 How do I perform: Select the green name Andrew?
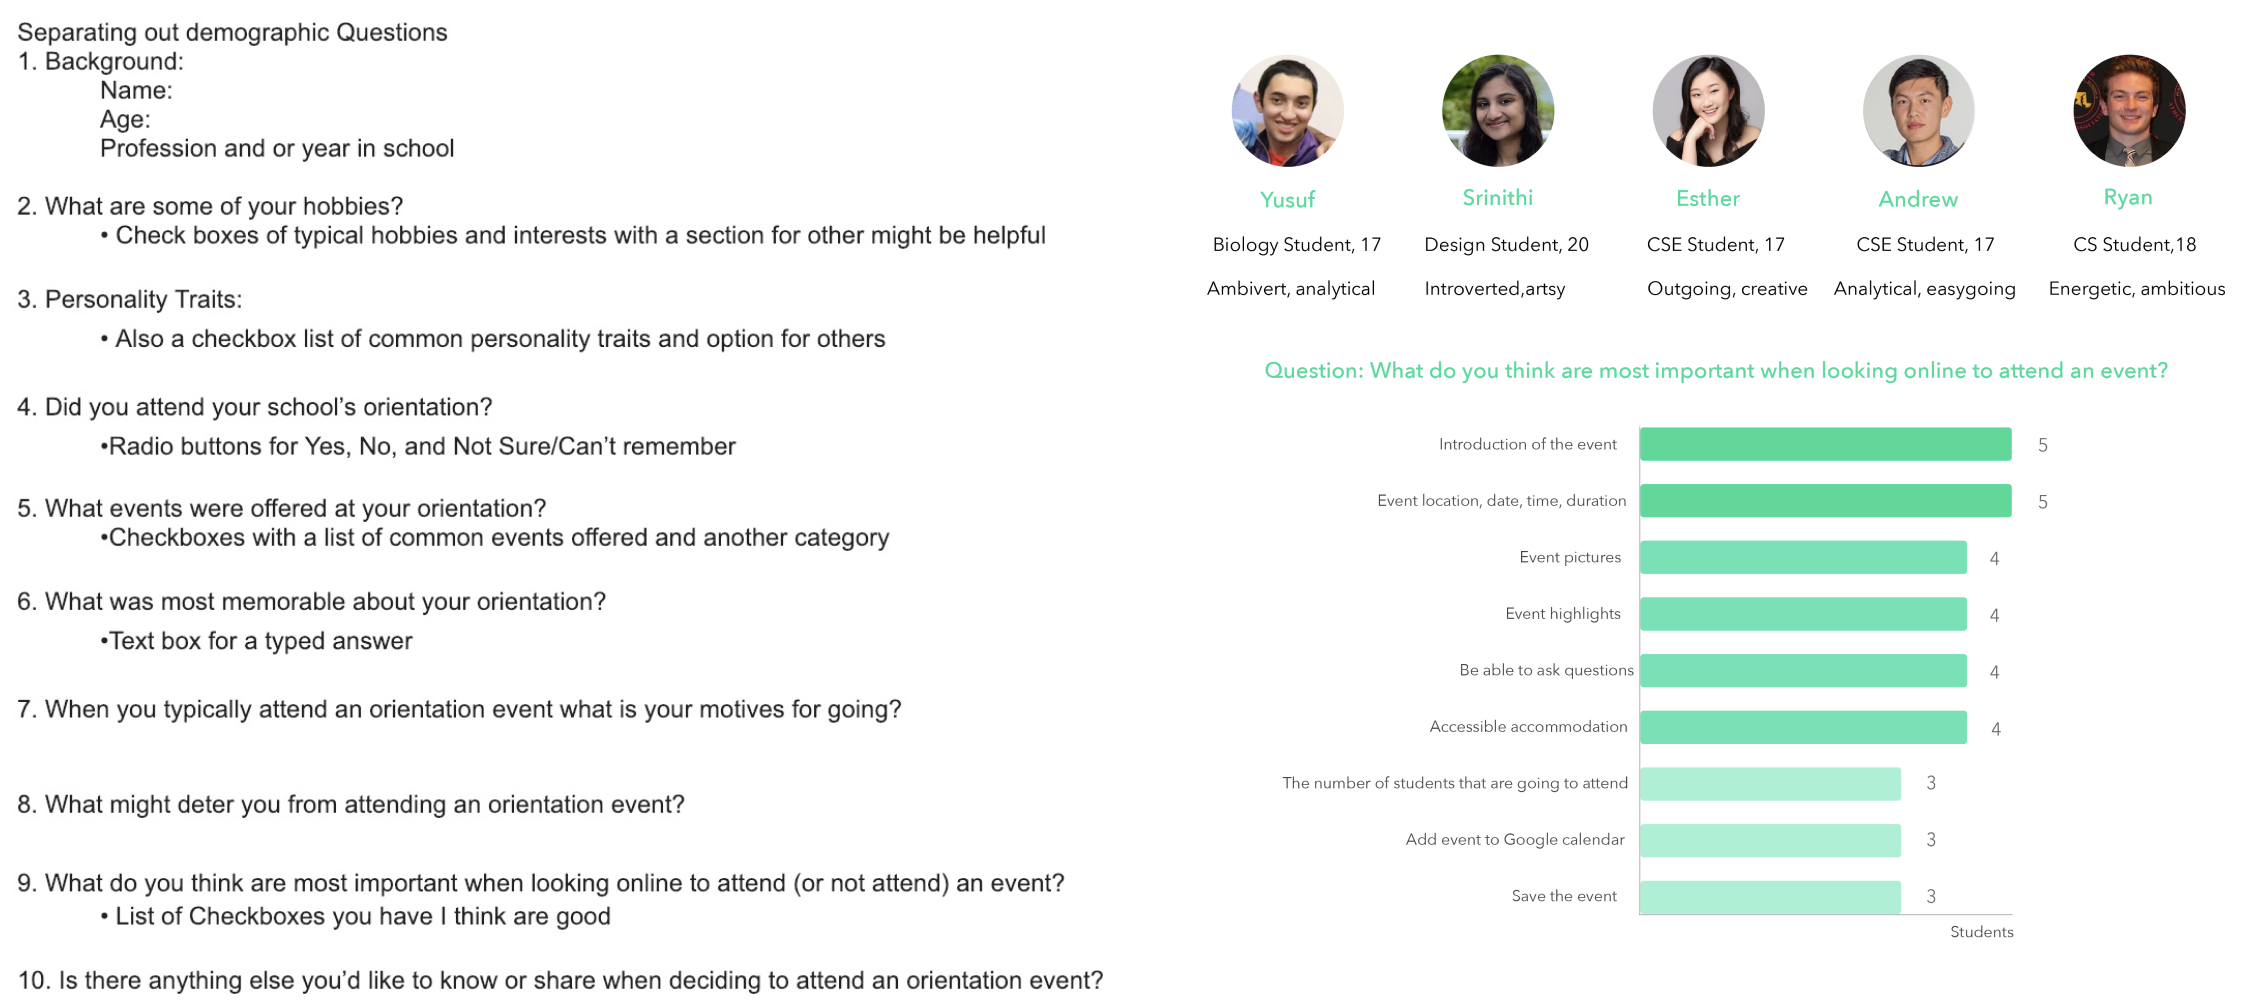[x=1918, y=200]
